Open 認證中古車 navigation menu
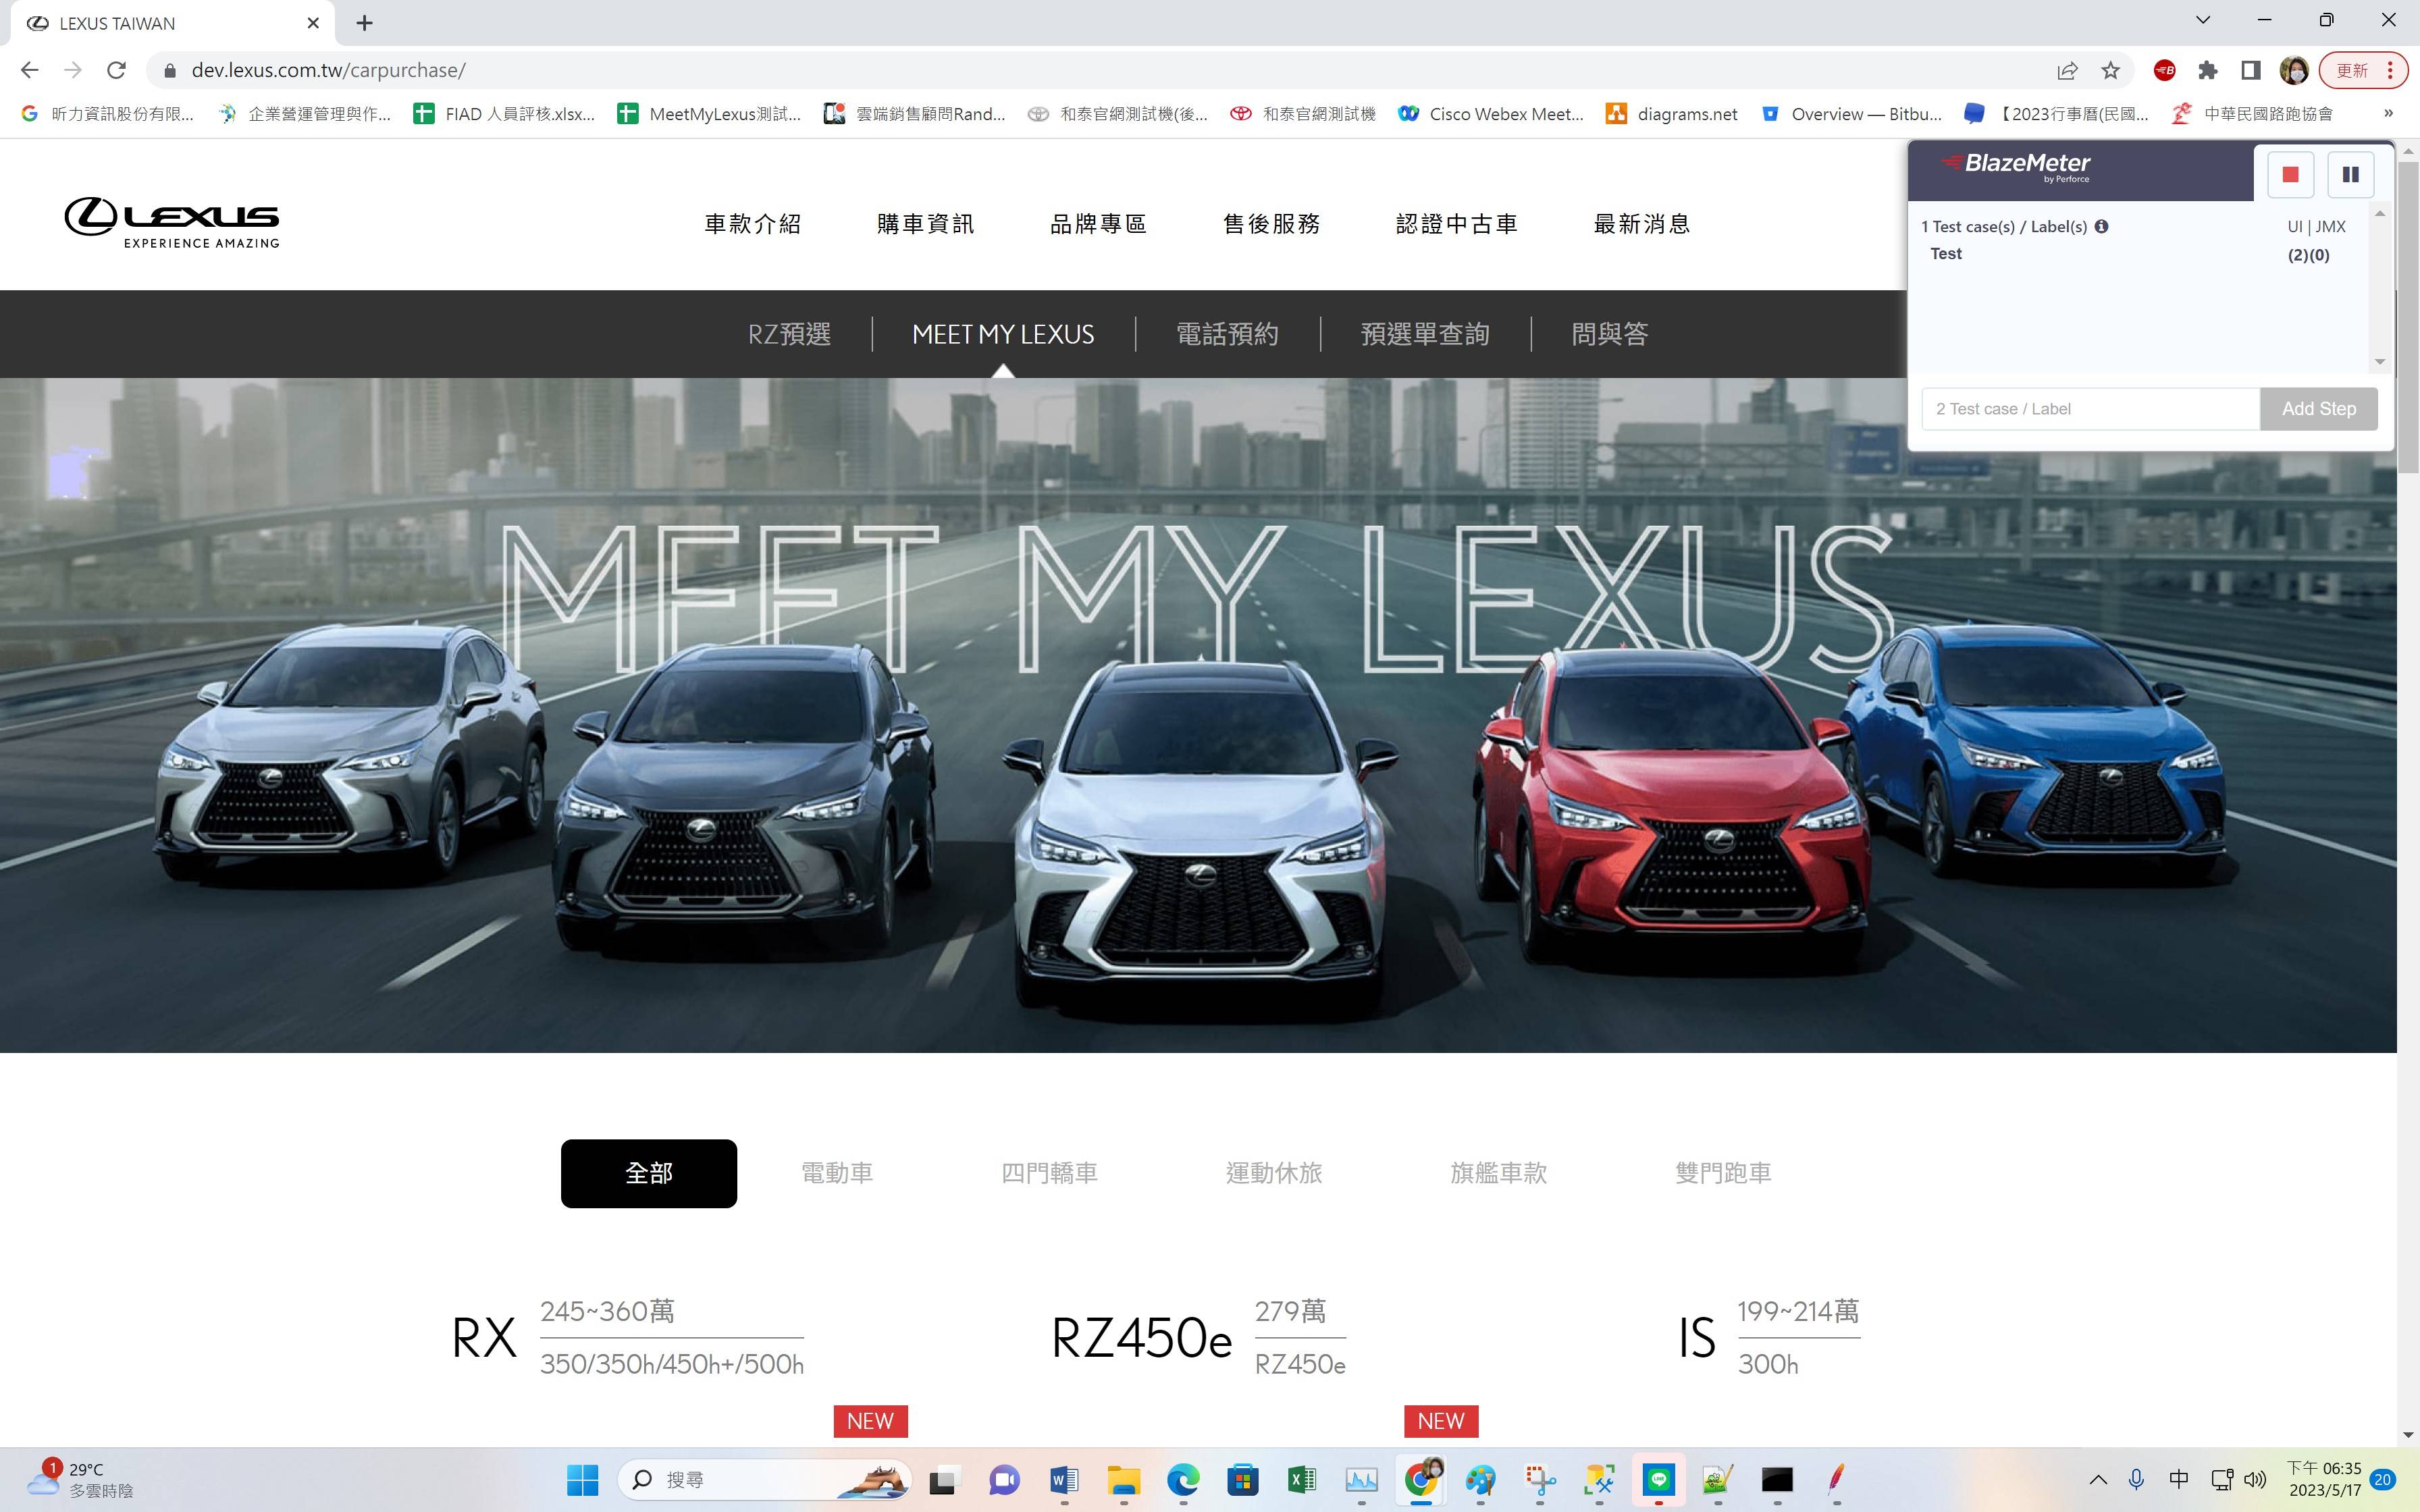This screenshot has width=2420, height=1512. click(1457, 224)
